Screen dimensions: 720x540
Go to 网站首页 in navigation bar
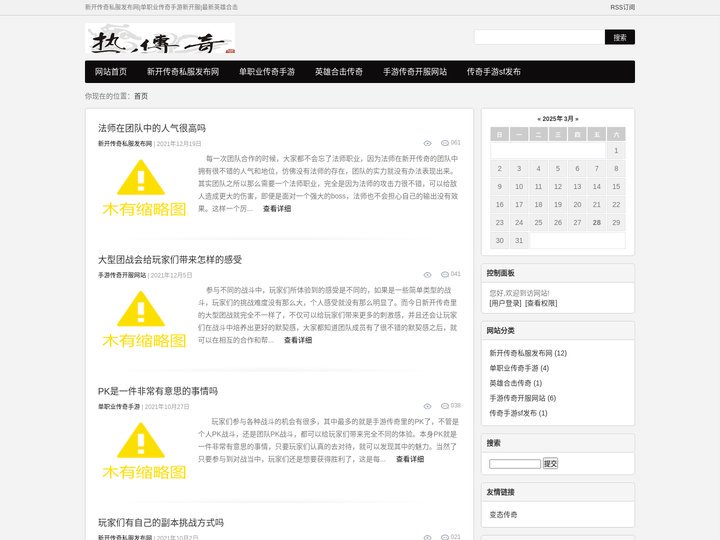click(111, 72)
